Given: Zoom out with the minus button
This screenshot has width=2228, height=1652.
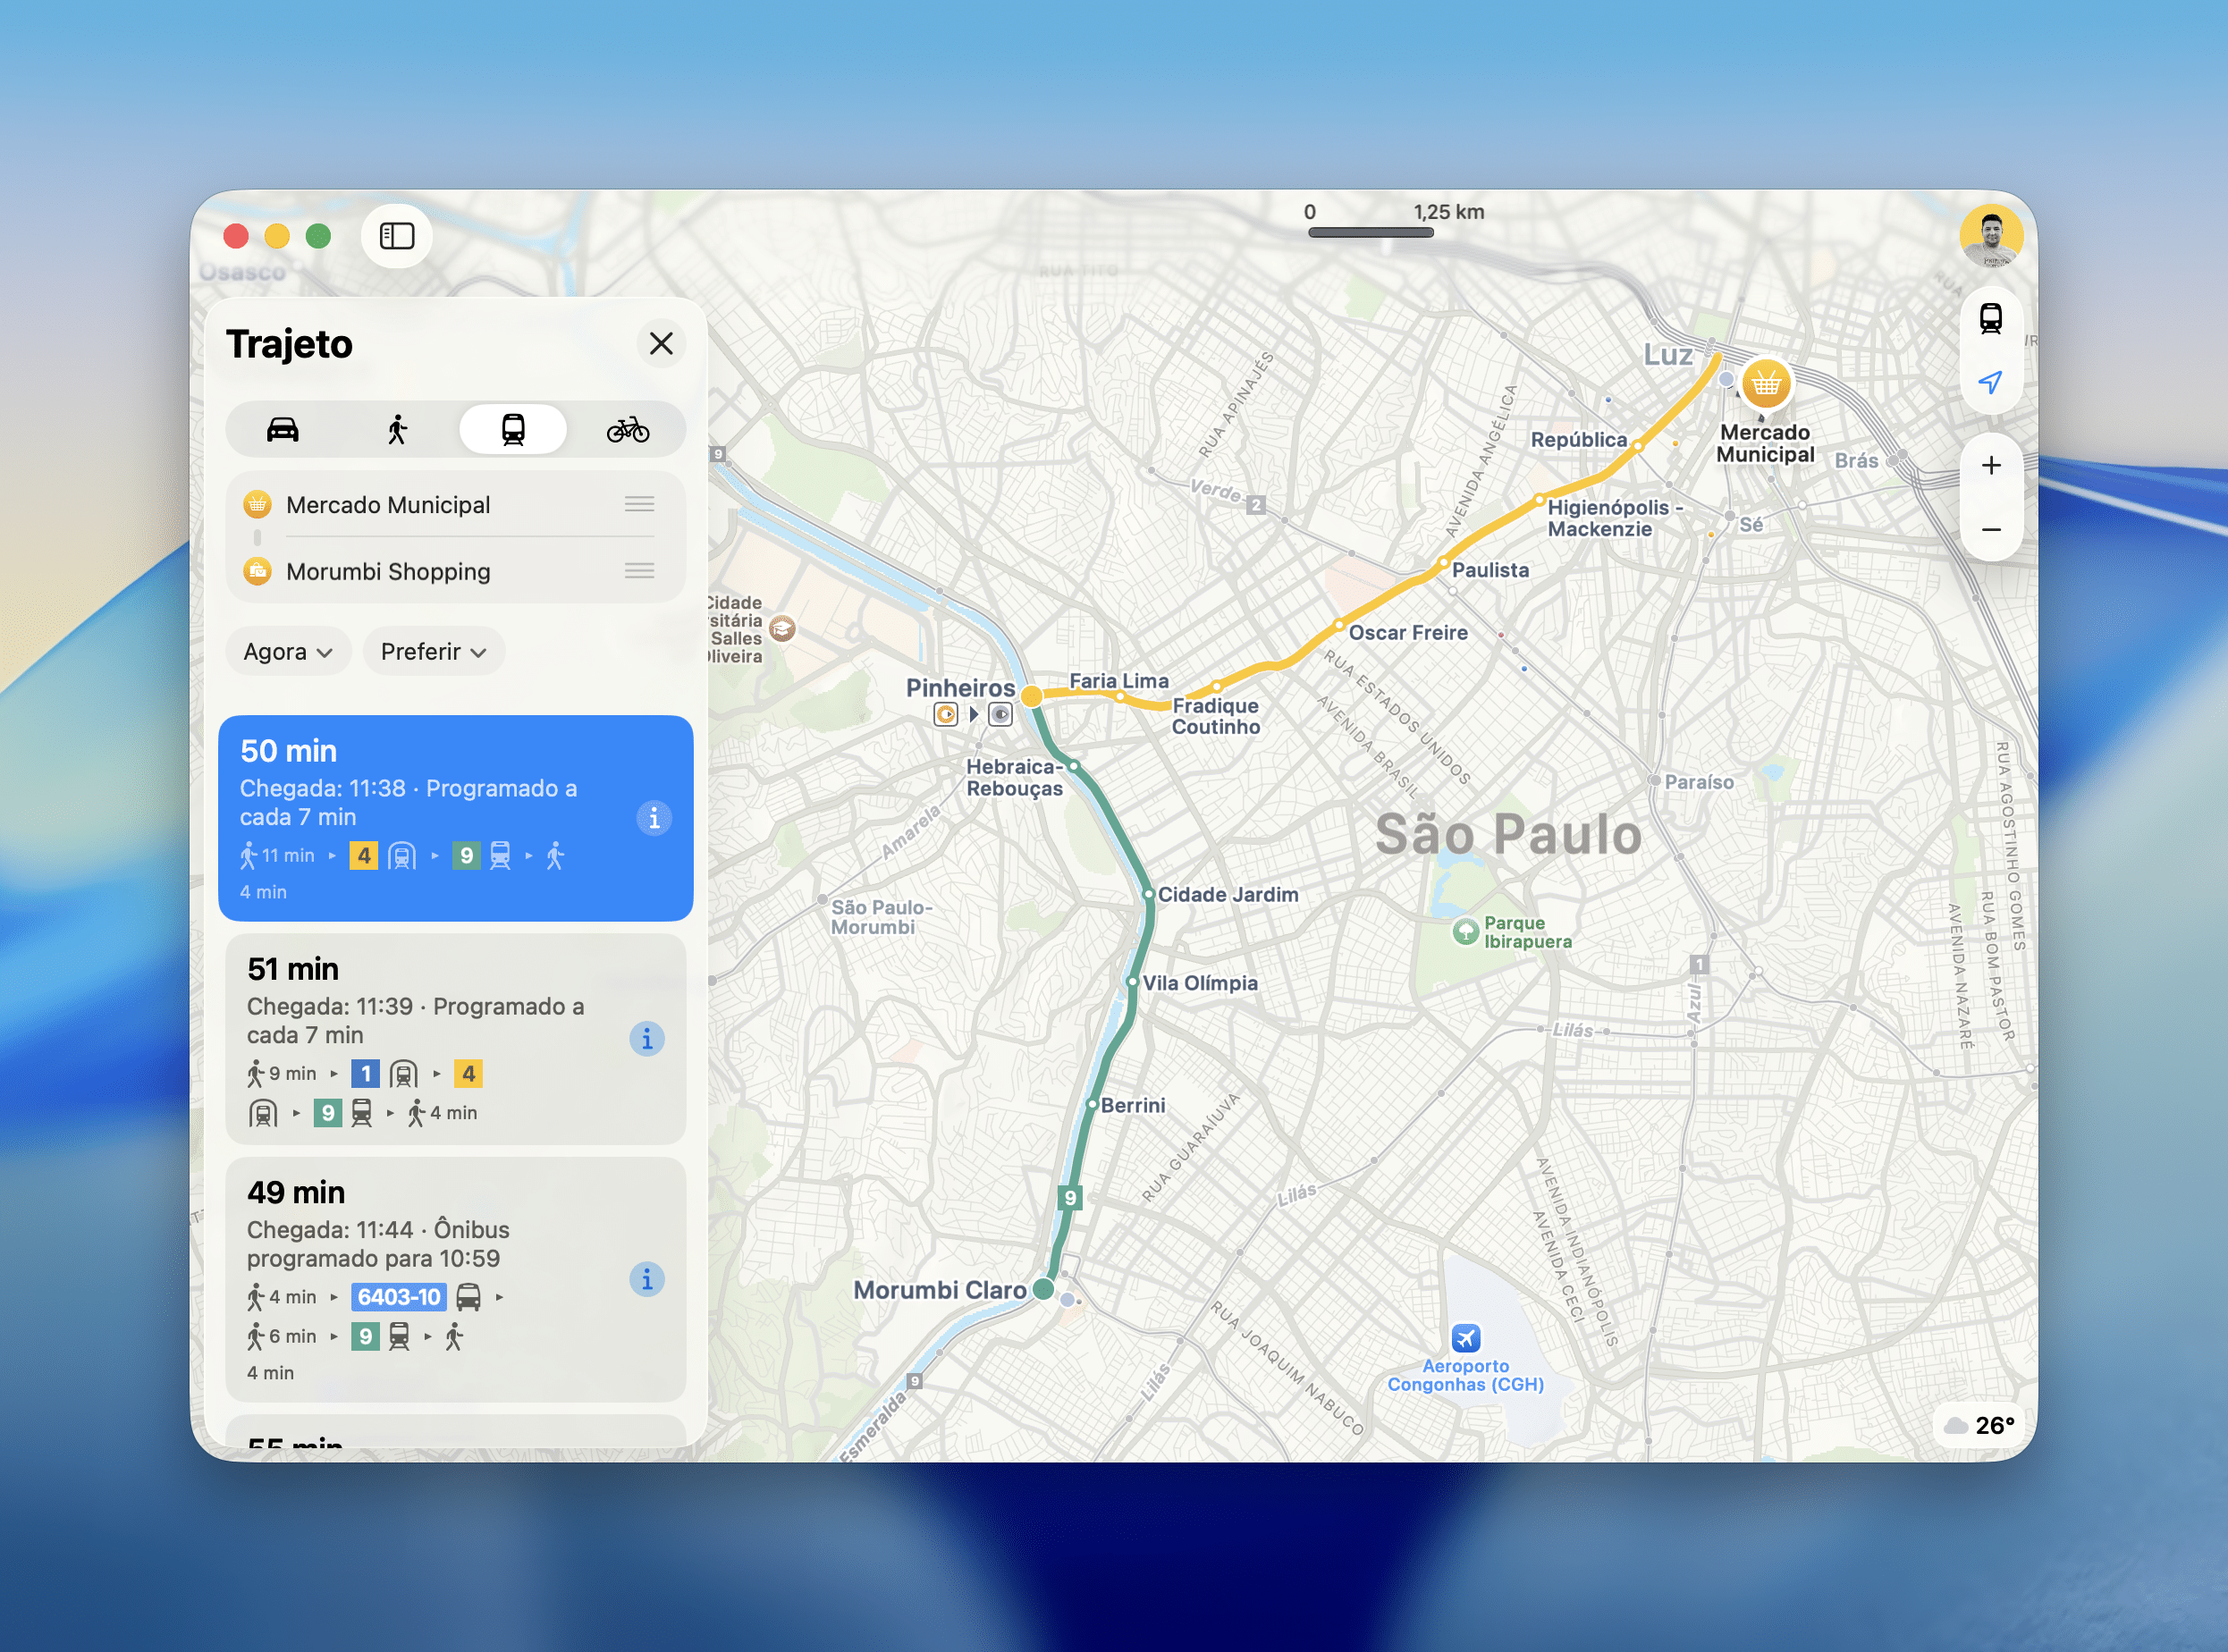Looking at the screenshot, I should click(x=1990, y=530).
